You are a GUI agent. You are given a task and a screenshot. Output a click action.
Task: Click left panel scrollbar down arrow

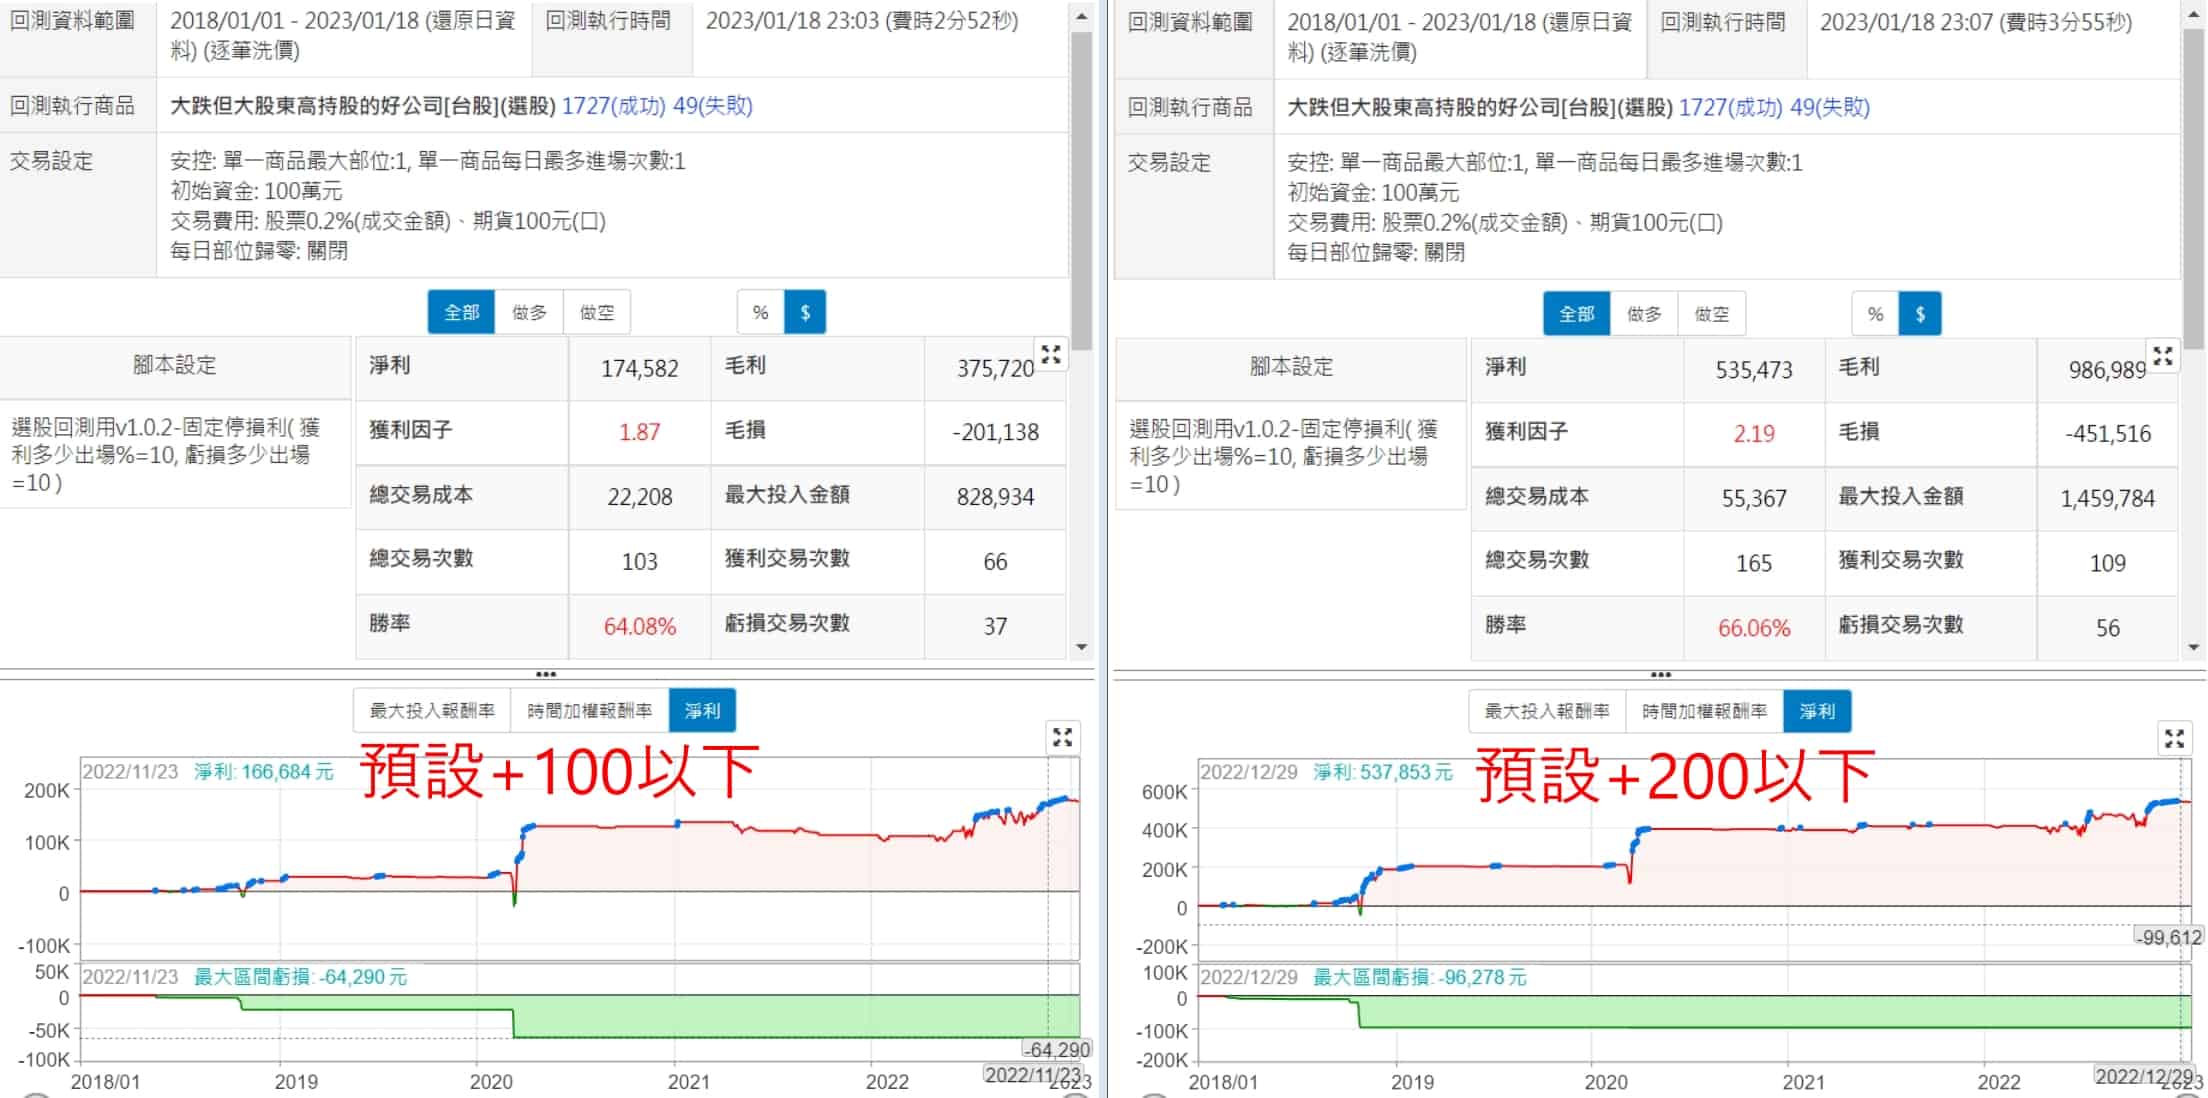1081,647
